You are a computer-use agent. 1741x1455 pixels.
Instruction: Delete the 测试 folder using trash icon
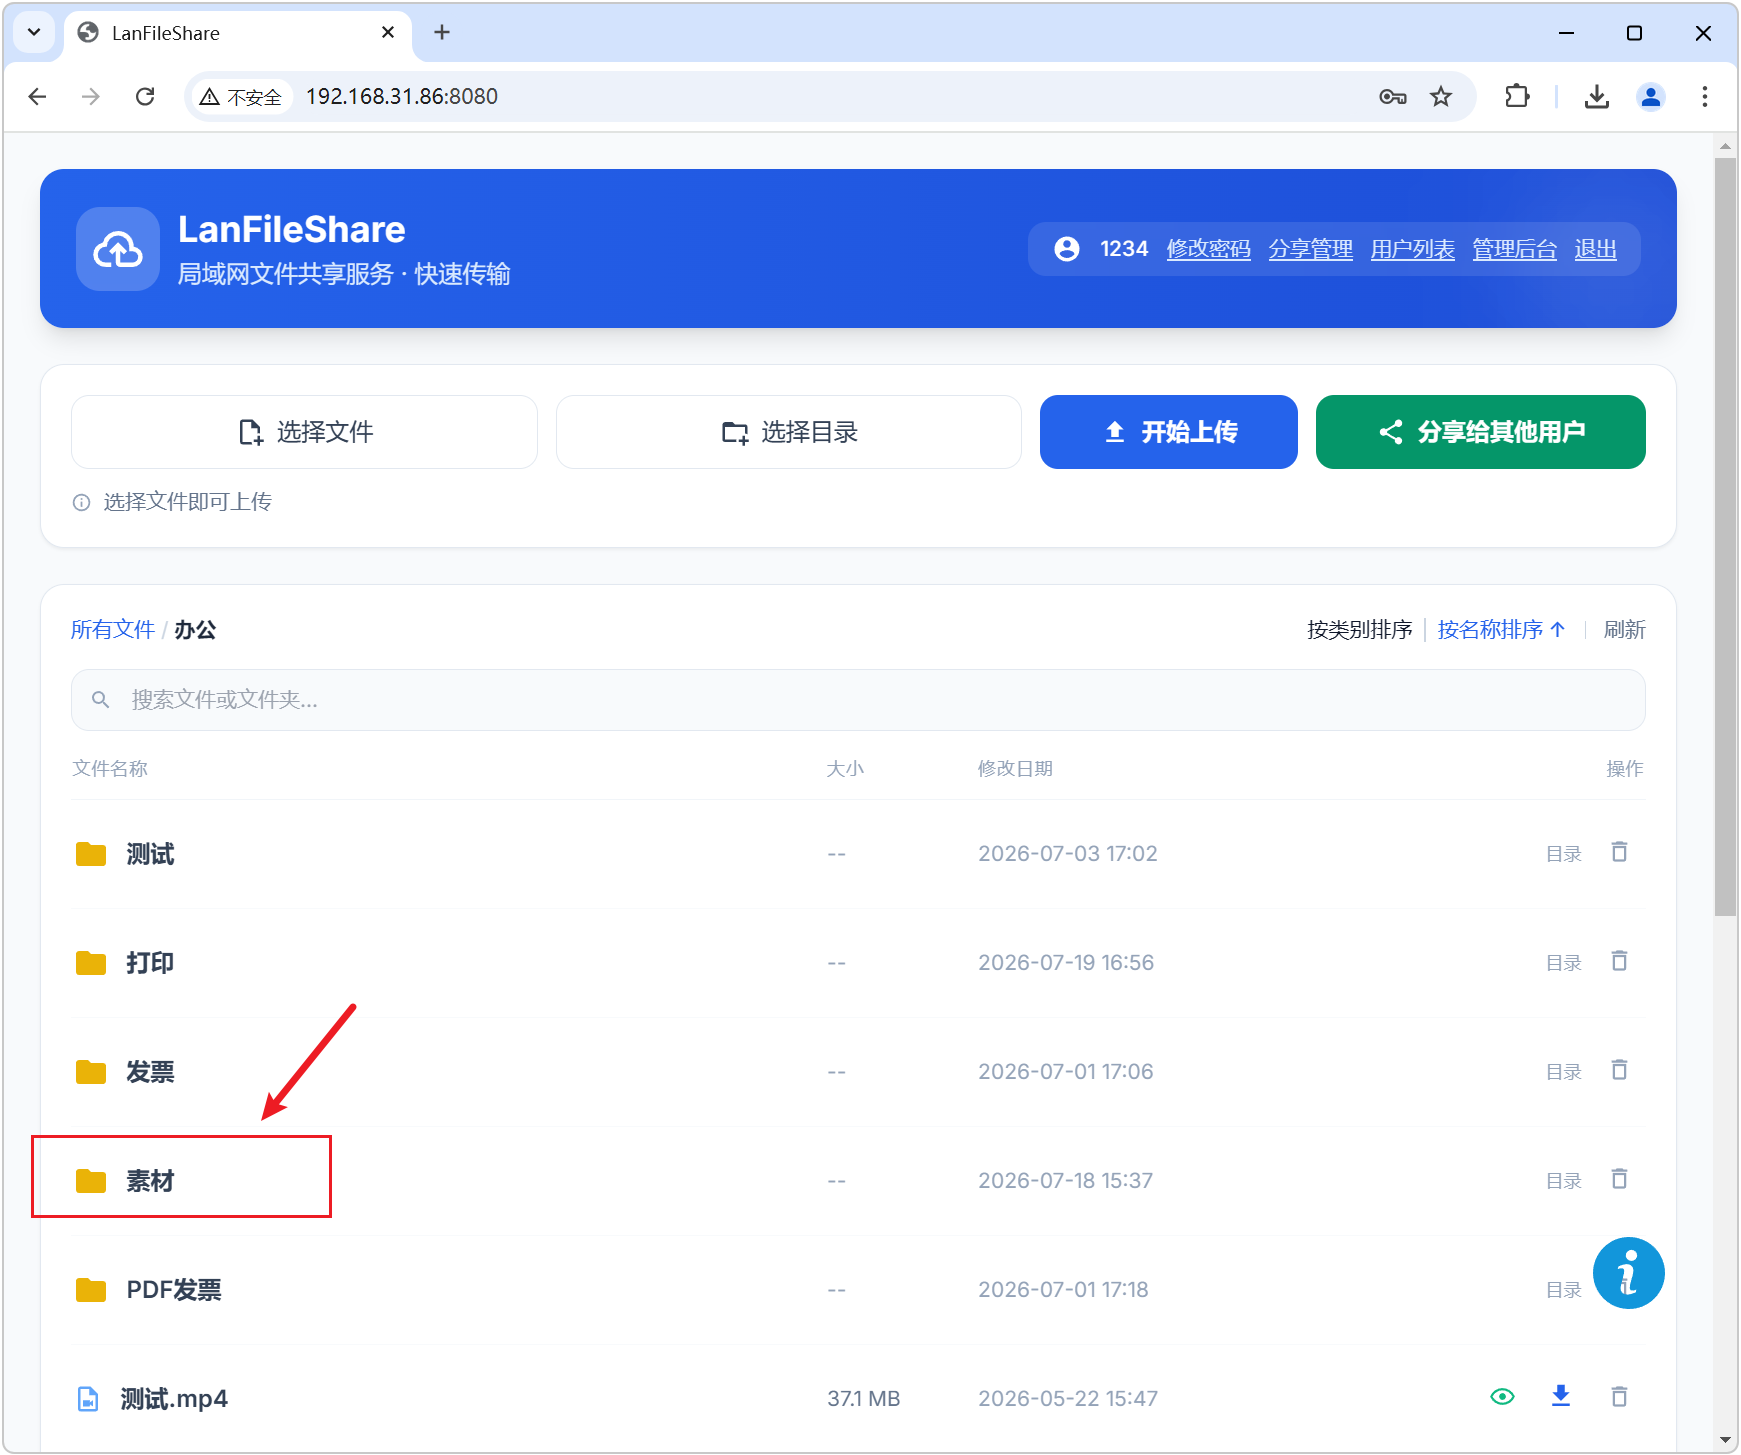[x=1619, y=852]
